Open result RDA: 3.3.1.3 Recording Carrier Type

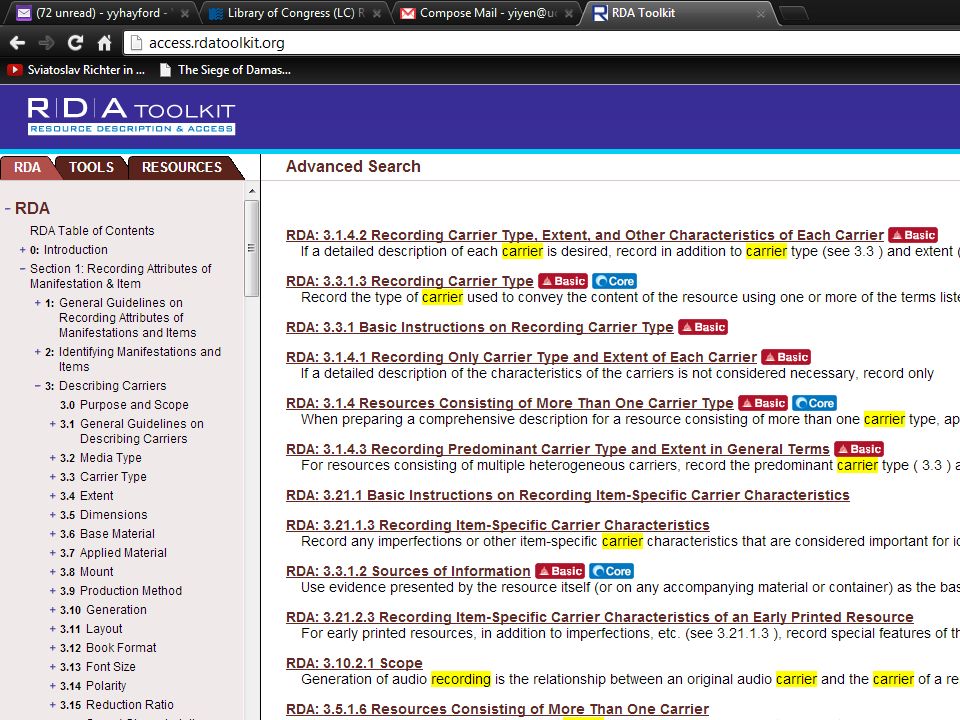click(410, 281)
